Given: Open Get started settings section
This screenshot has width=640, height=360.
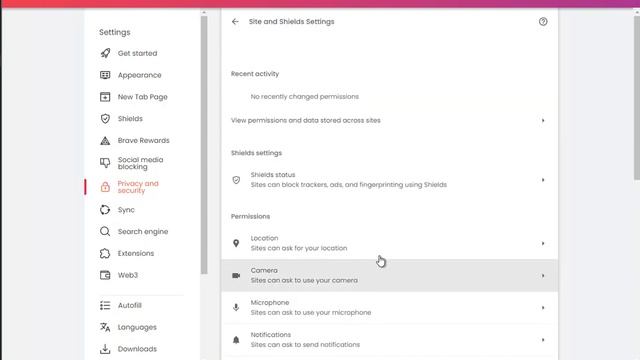Looking at the screenshot, I should (x=137, y=53).
